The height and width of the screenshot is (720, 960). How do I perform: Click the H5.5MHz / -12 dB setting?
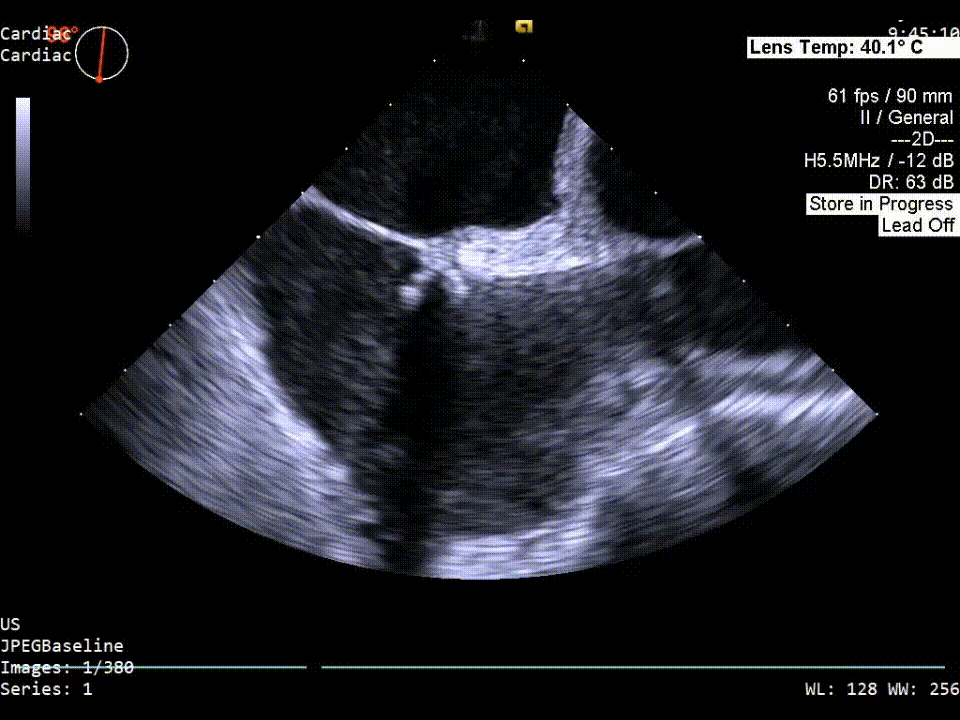pyautogui.click(x=878, y=160)
